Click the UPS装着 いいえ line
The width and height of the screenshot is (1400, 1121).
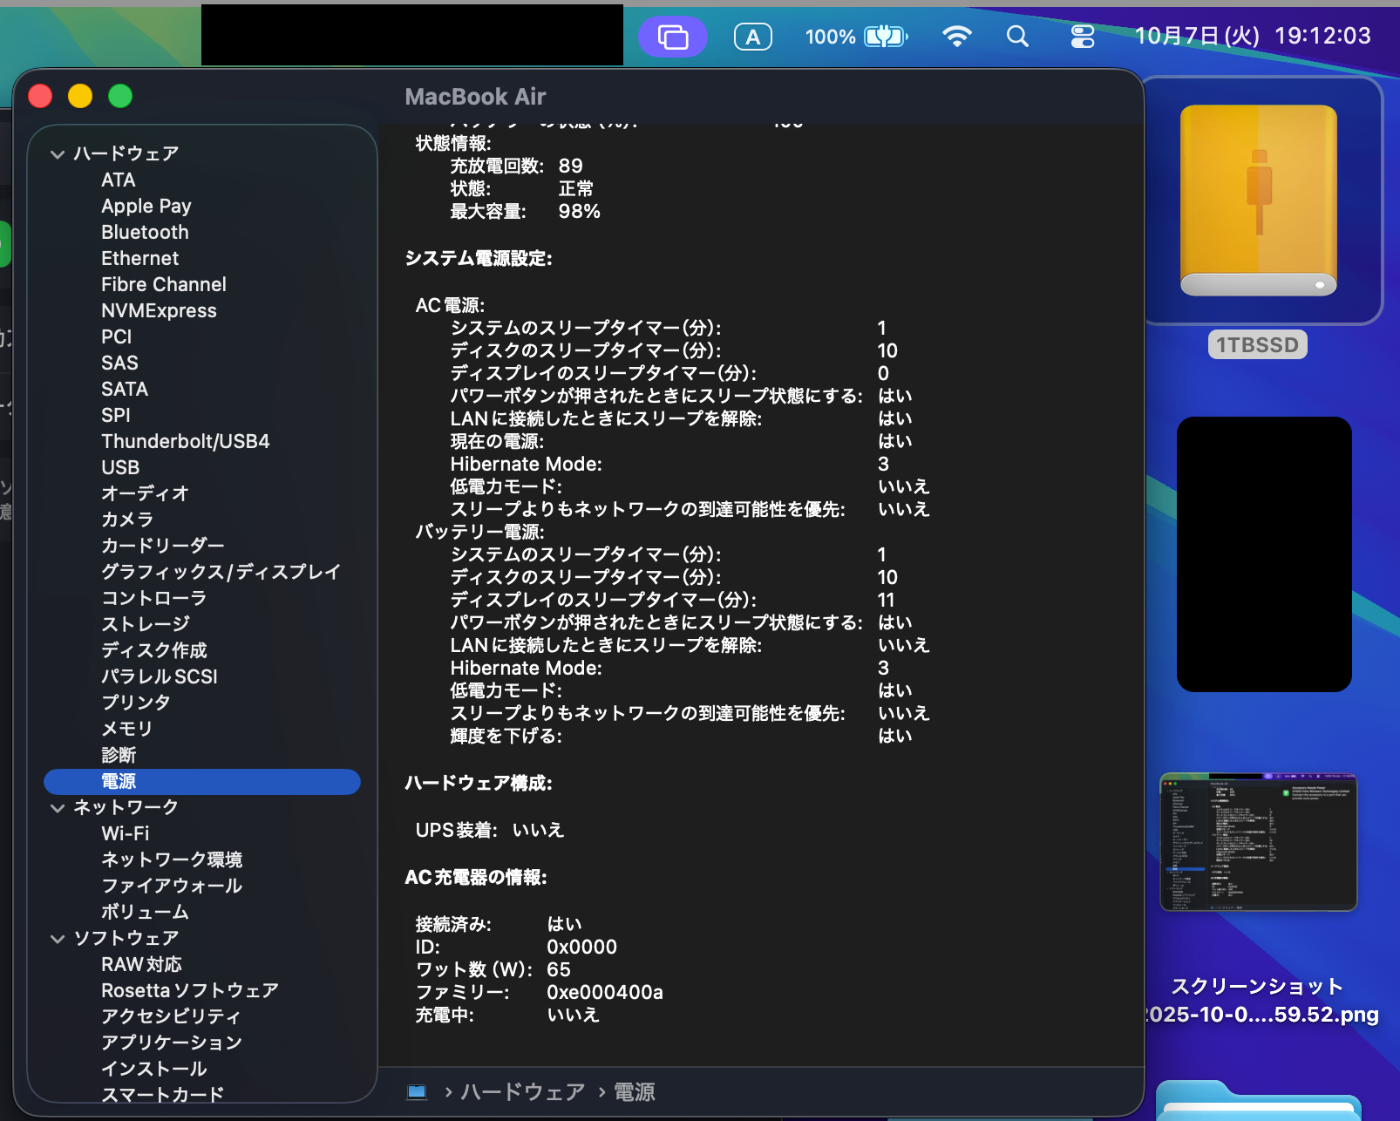(490, 830)
